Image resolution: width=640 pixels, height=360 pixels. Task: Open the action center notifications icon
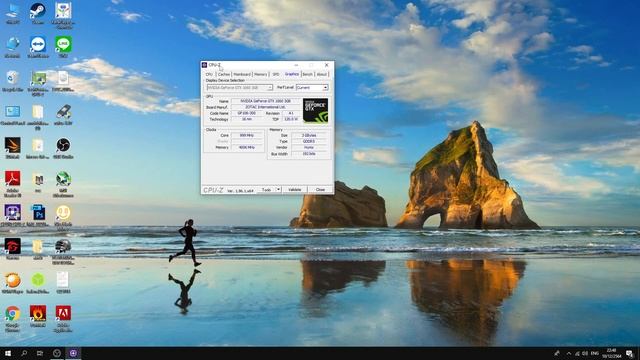click(x=630, y=353)
